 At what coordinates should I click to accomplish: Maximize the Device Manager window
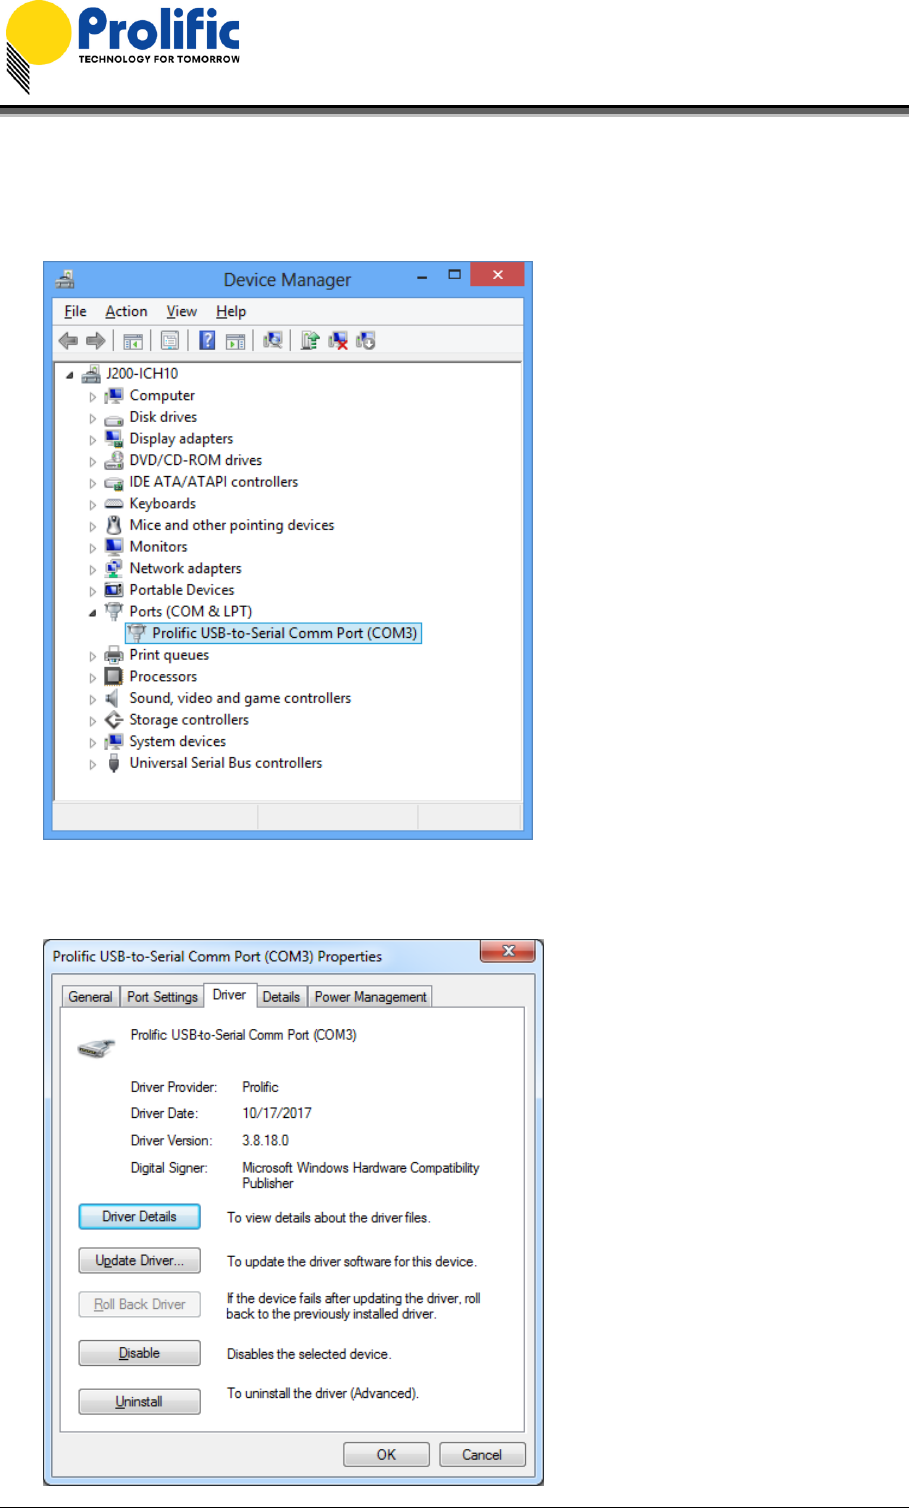coord(454,275)
